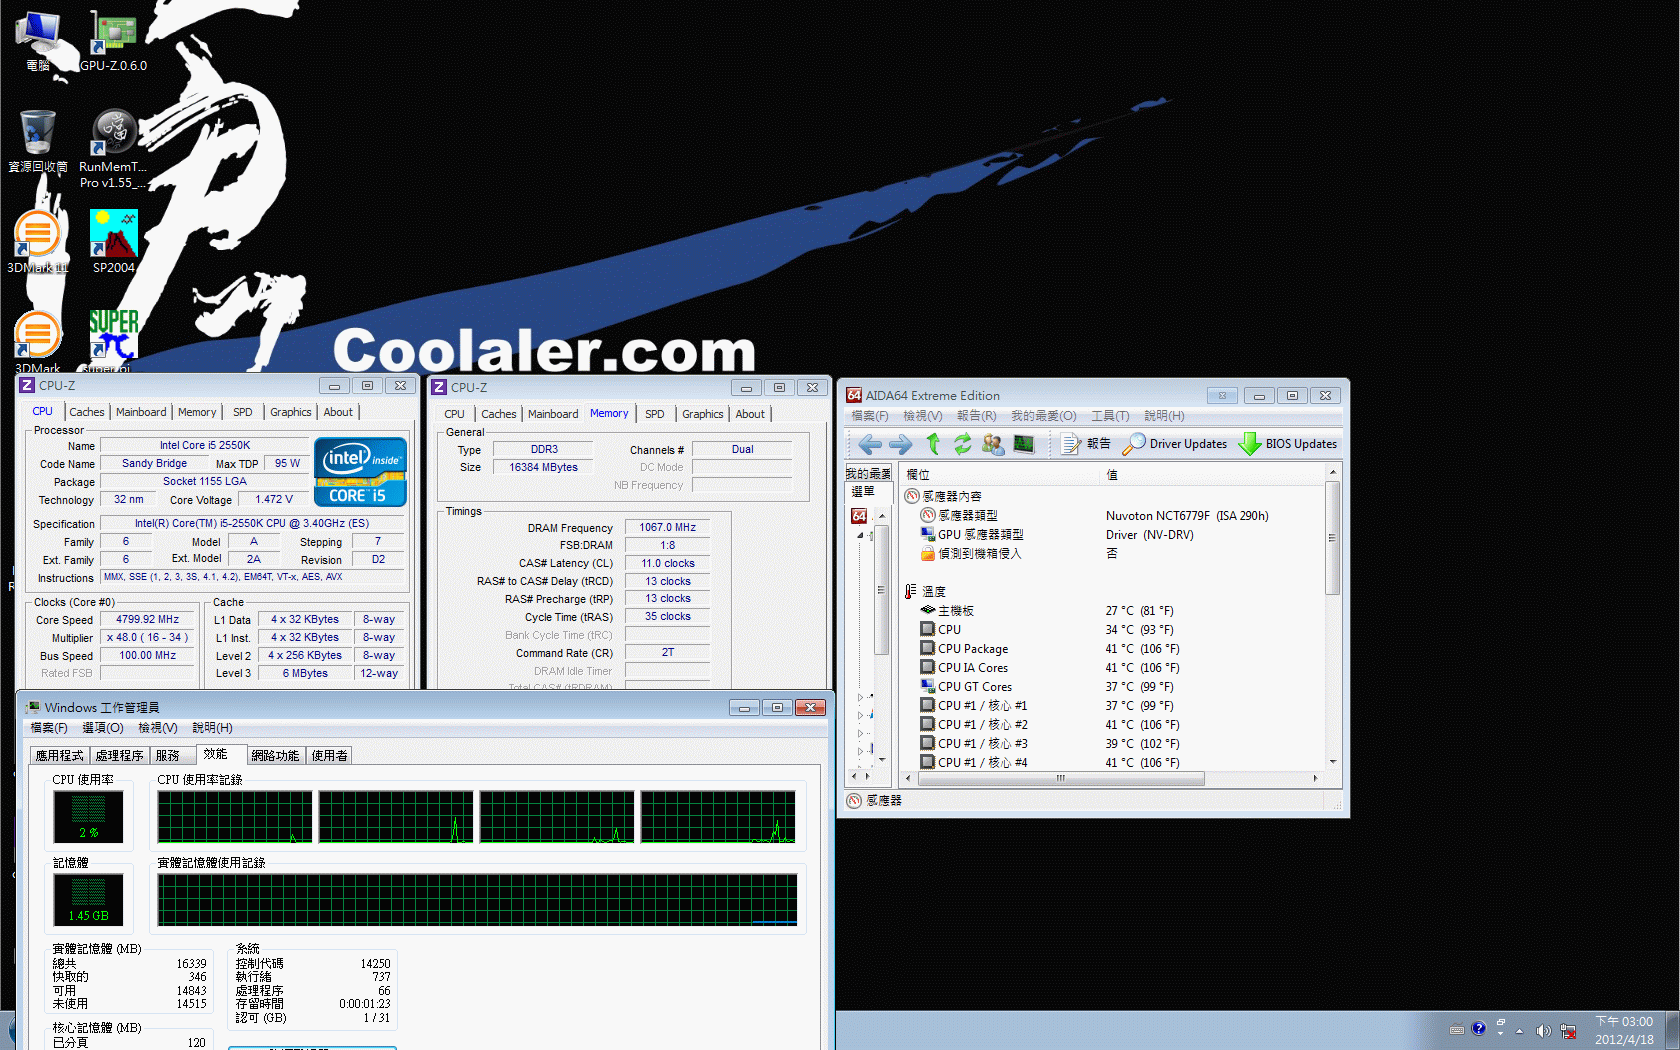Click the 值 column header in AIDA64

(1212, 475)
